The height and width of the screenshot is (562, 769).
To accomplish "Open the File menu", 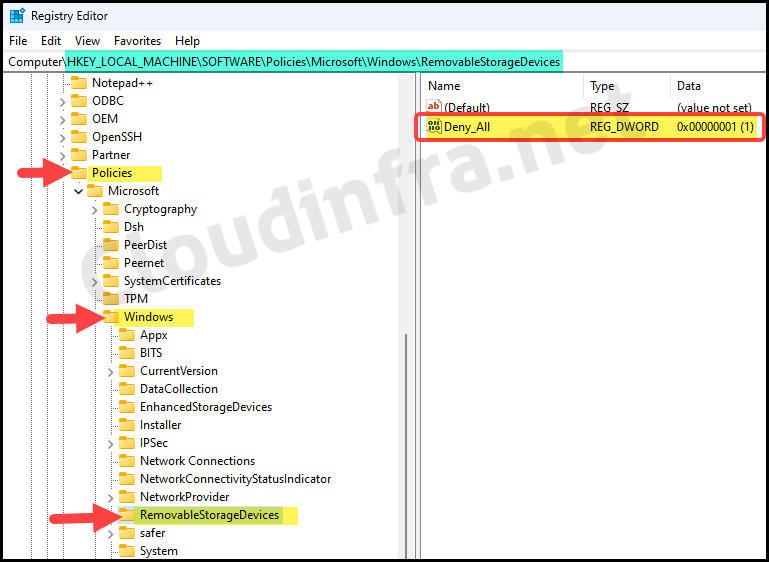I will 18,41.
